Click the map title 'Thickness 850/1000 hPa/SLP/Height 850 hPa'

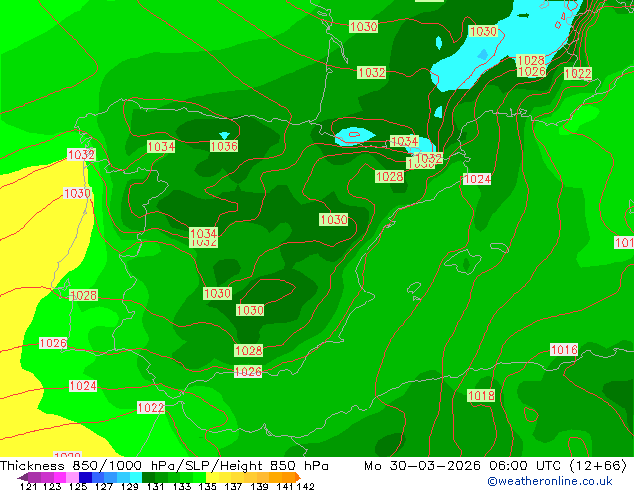pyautogui.click(x=164, y=466)
